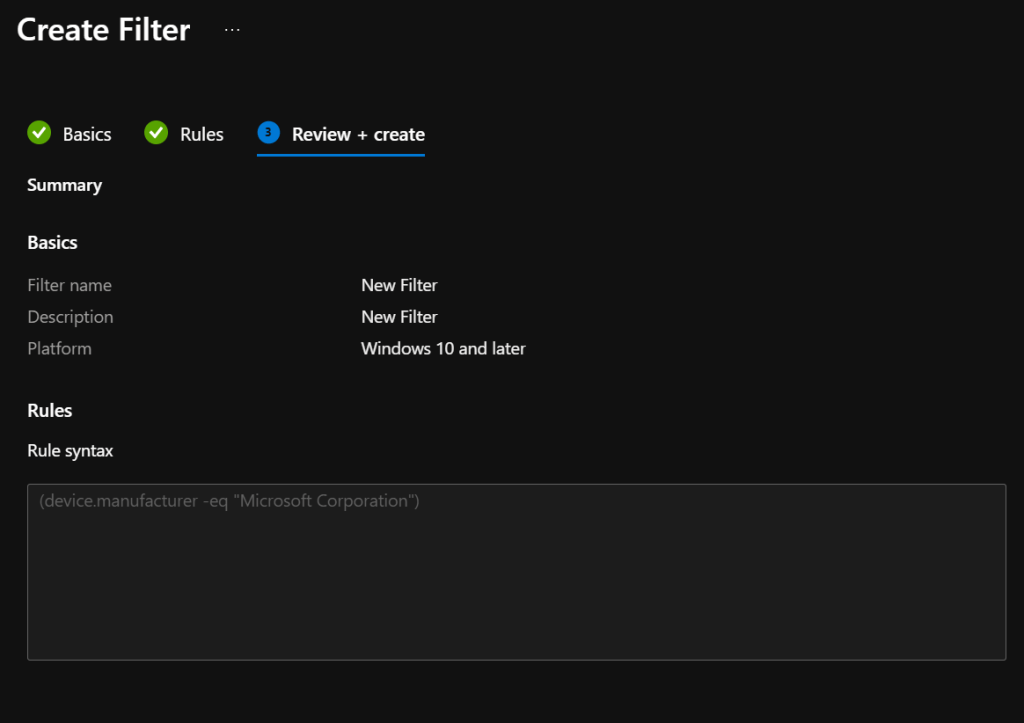Screen dimensions: 1024x723
Task: Open the ellipsis more options menu
Action: 232,30
